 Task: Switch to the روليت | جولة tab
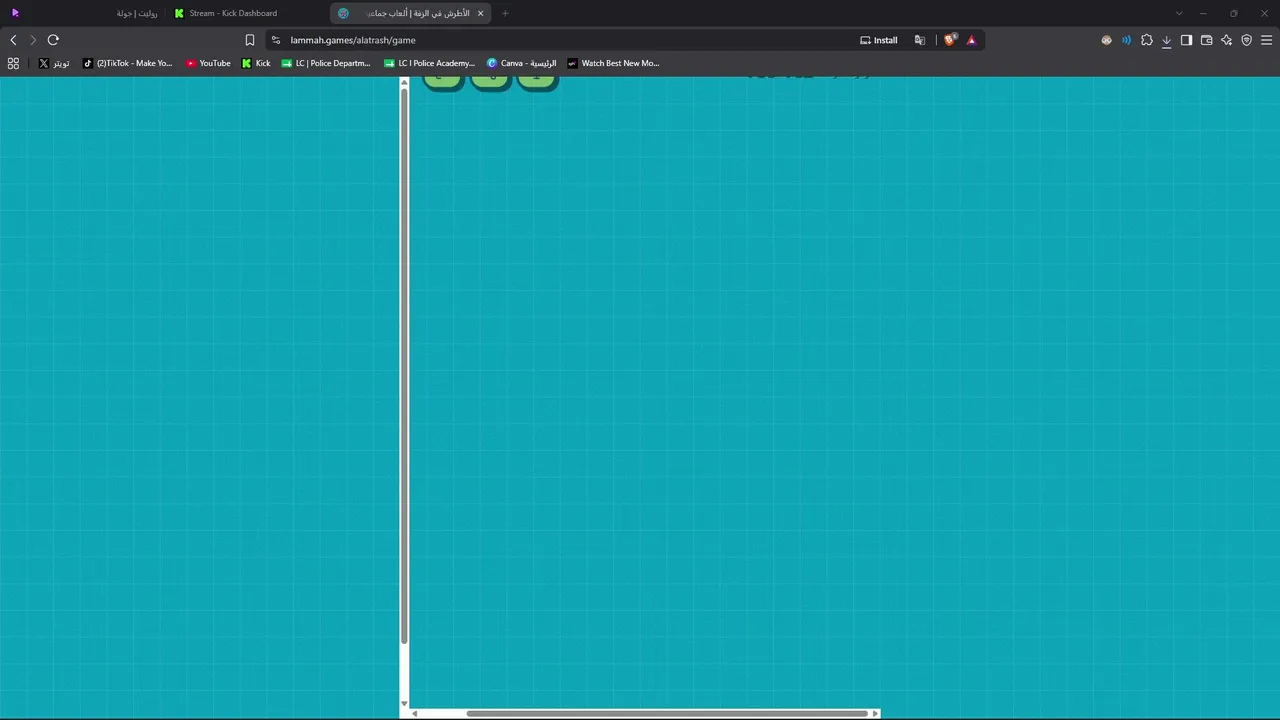point(84,13)
